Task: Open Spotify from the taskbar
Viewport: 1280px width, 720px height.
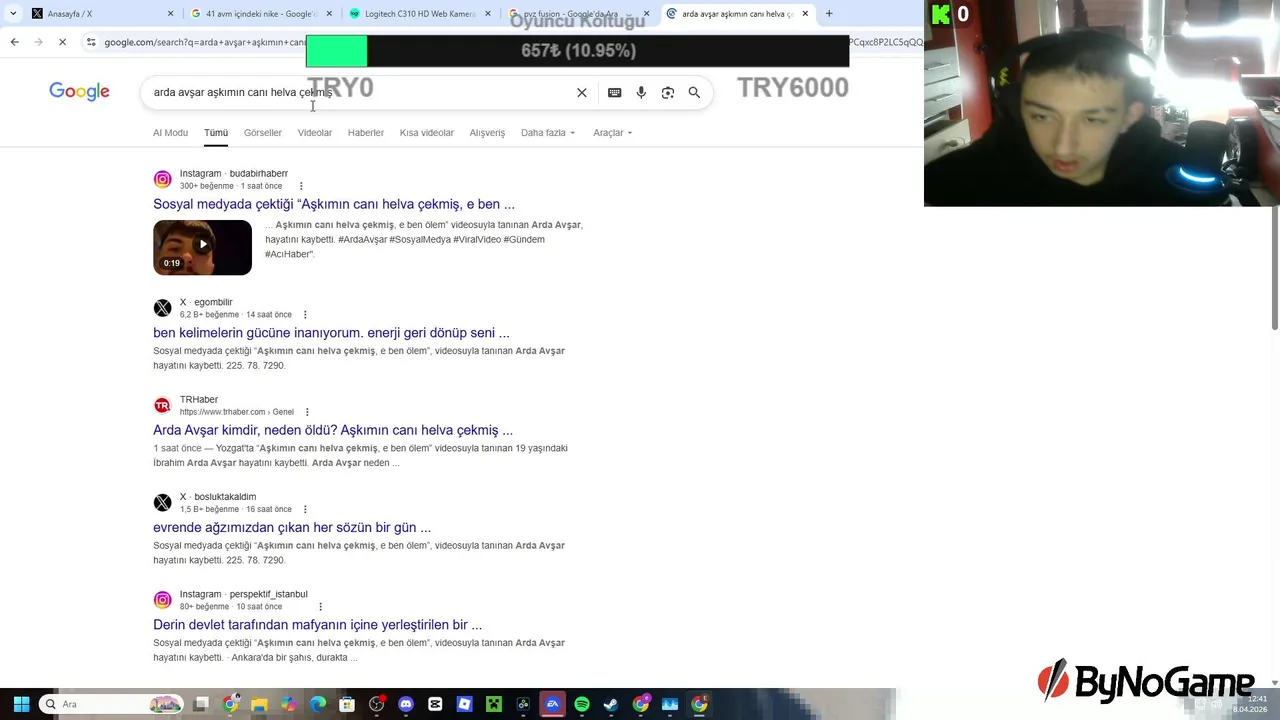Action: 582,704
